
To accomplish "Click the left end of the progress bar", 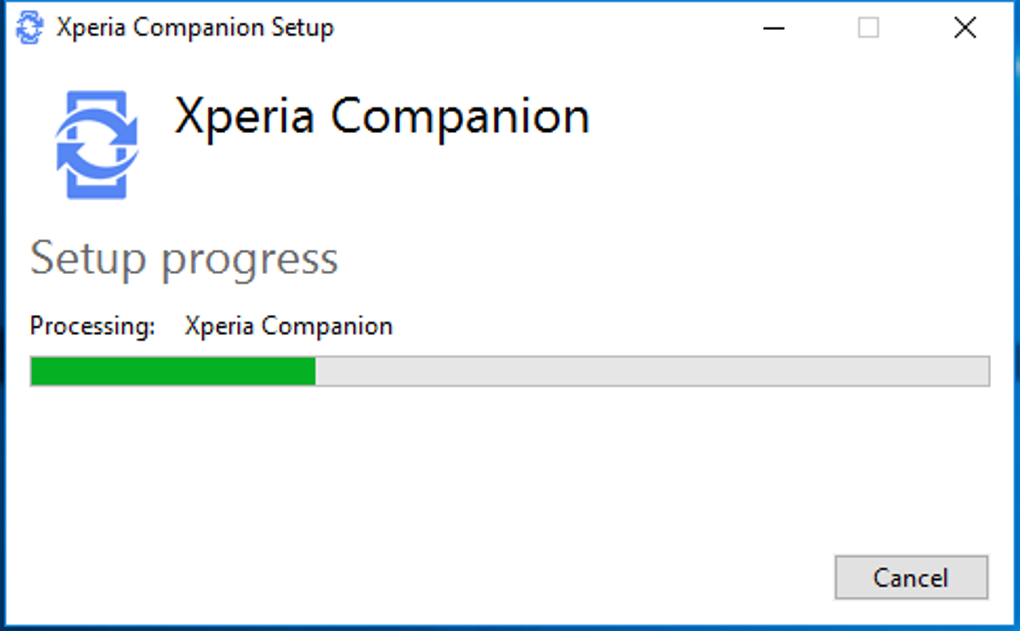I will tap(38, 371).
